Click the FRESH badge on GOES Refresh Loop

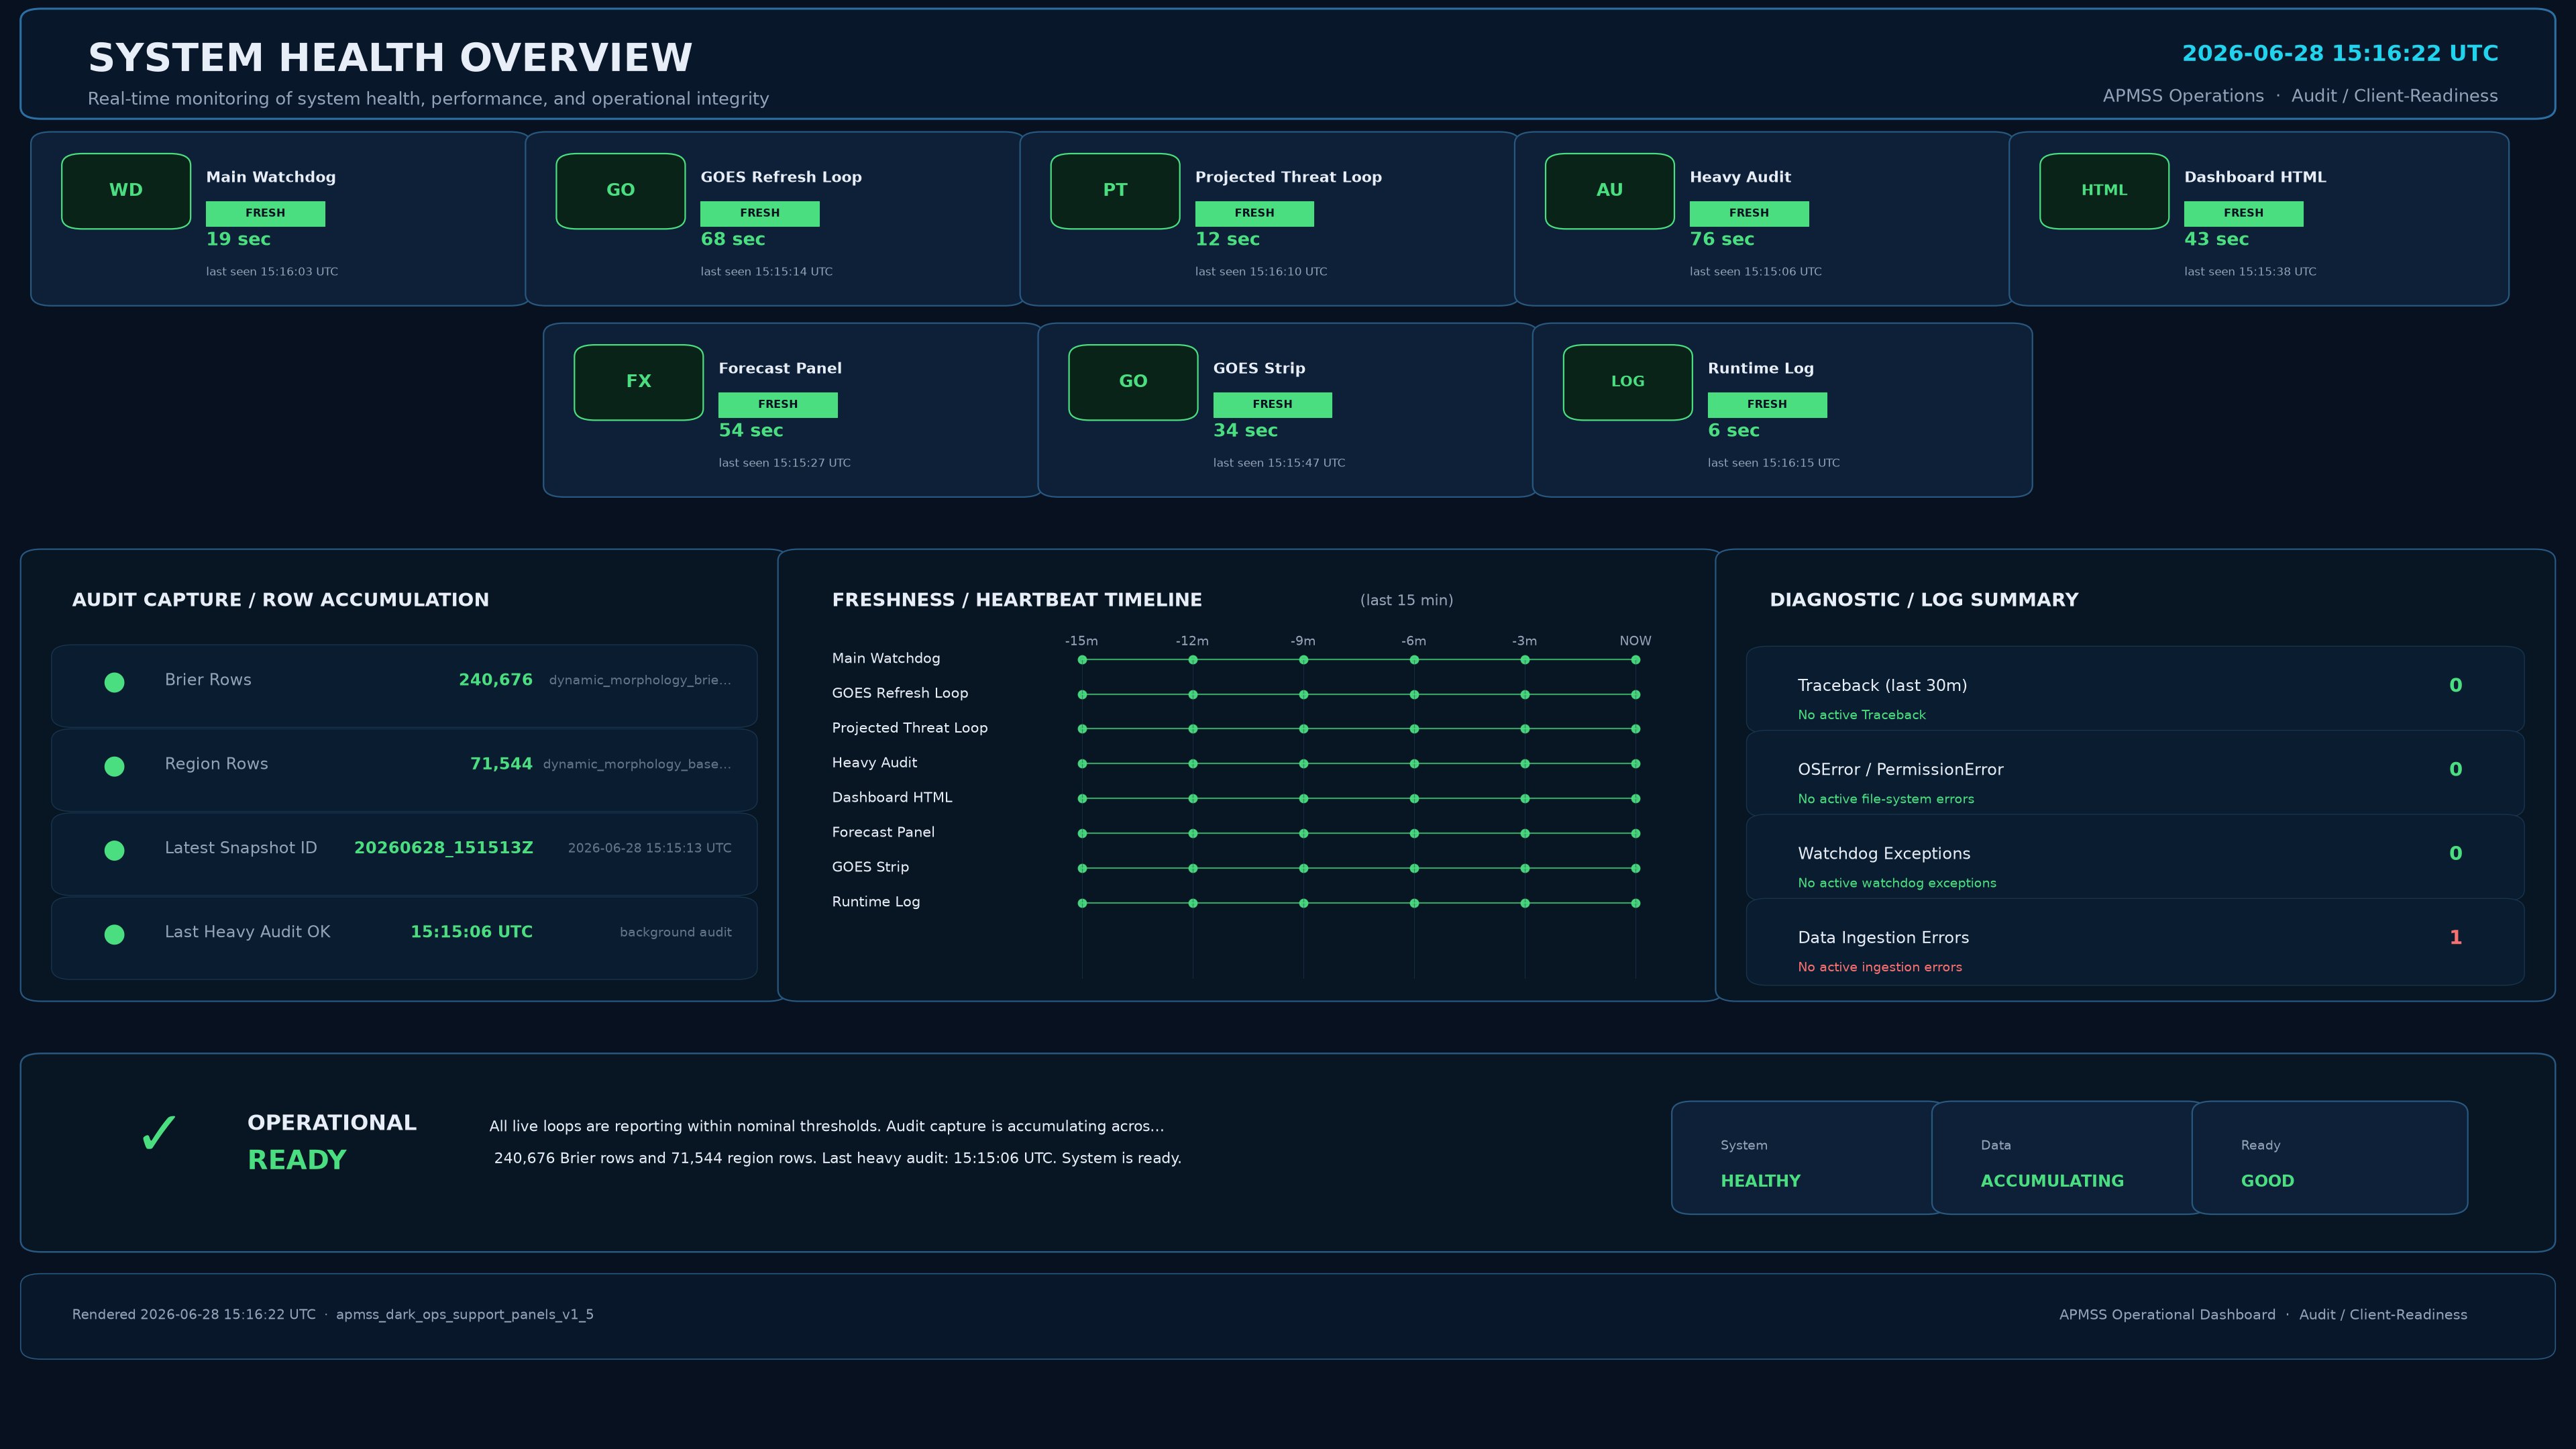pyautogui.click(x=759, y=214)
